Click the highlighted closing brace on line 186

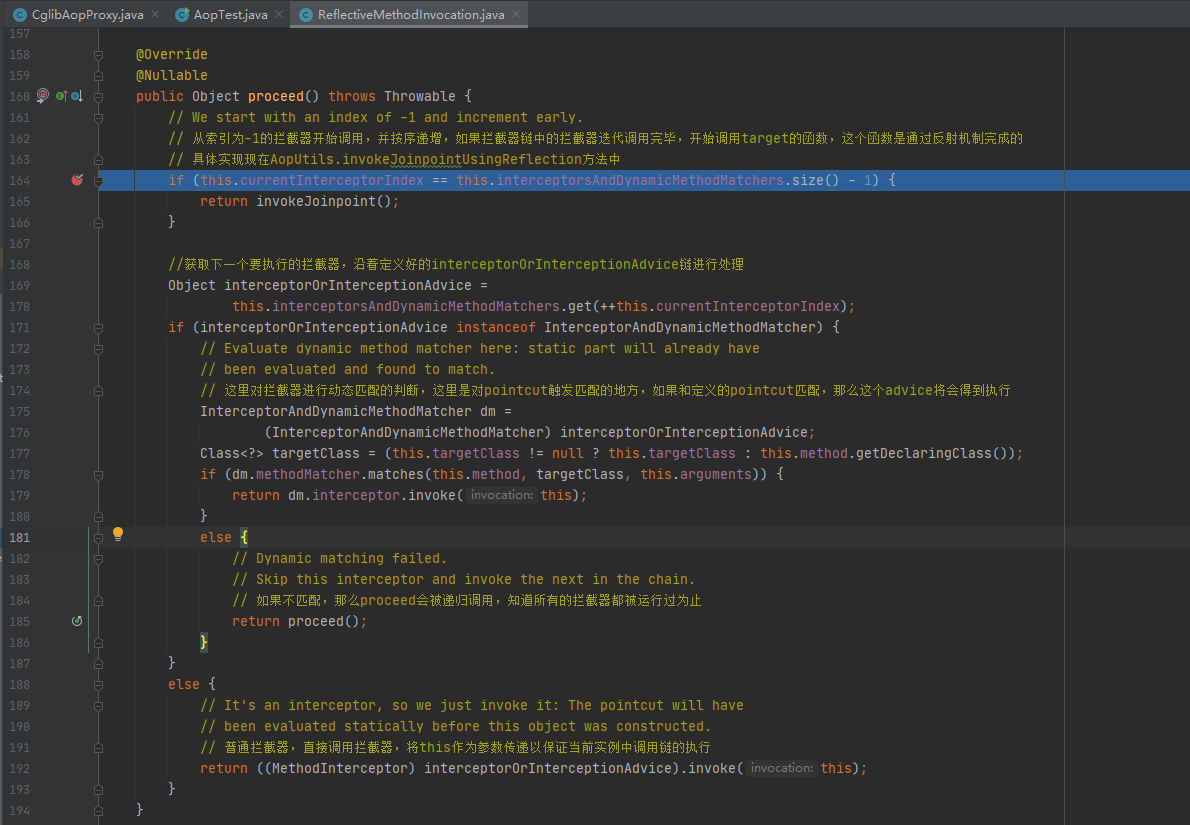pyautogui.click(x=203, y=642)
